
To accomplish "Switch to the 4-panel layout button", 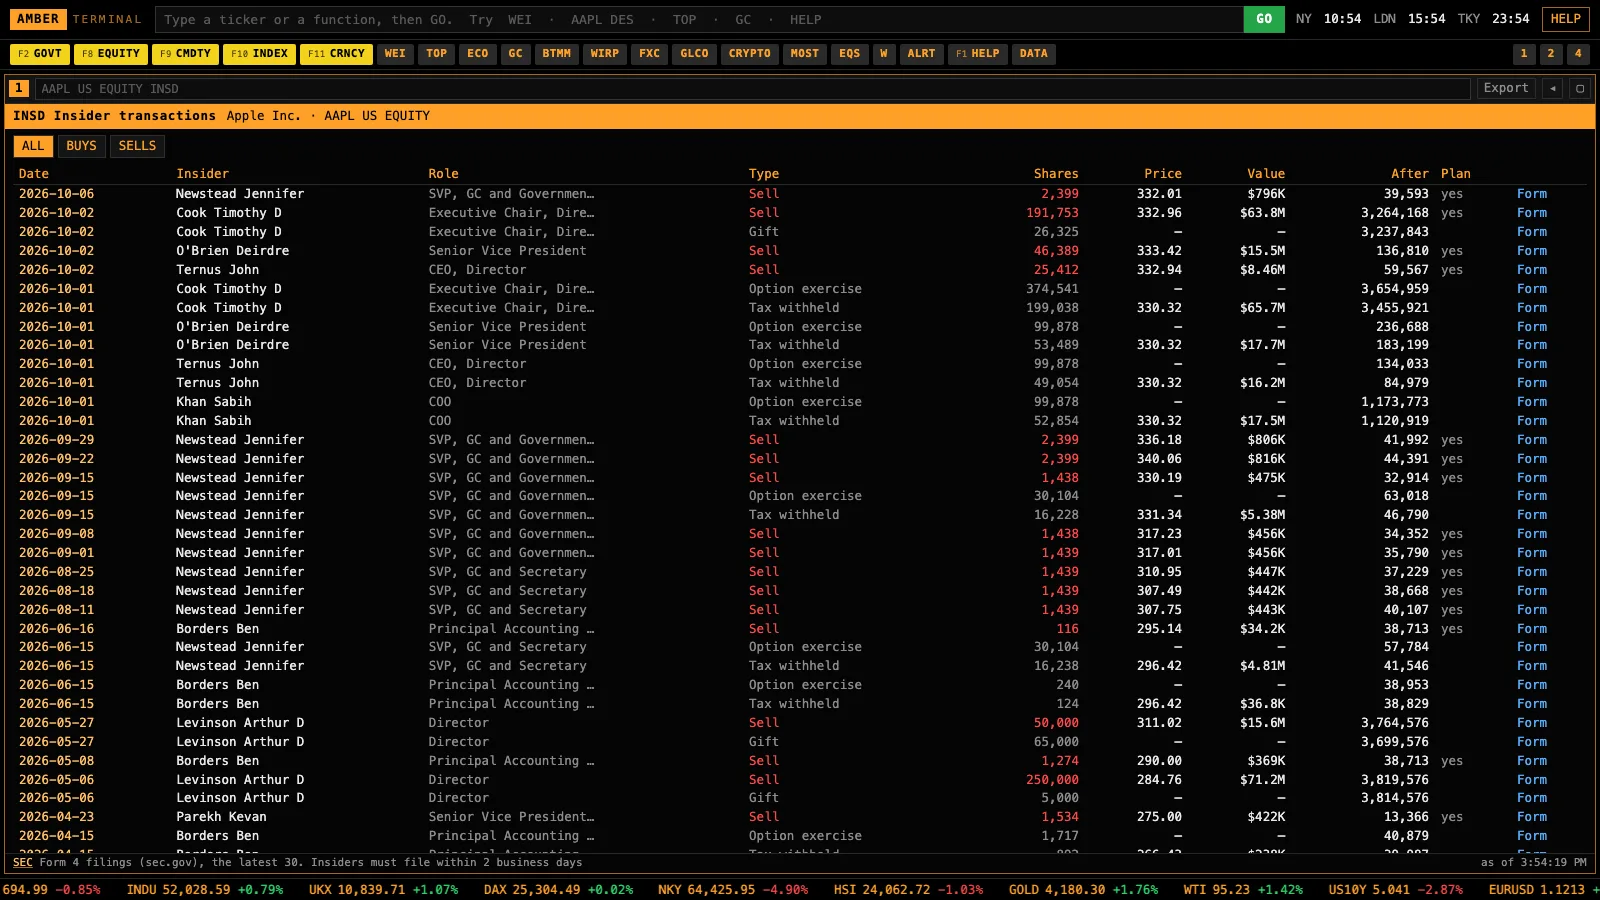I will (1578, 54).
